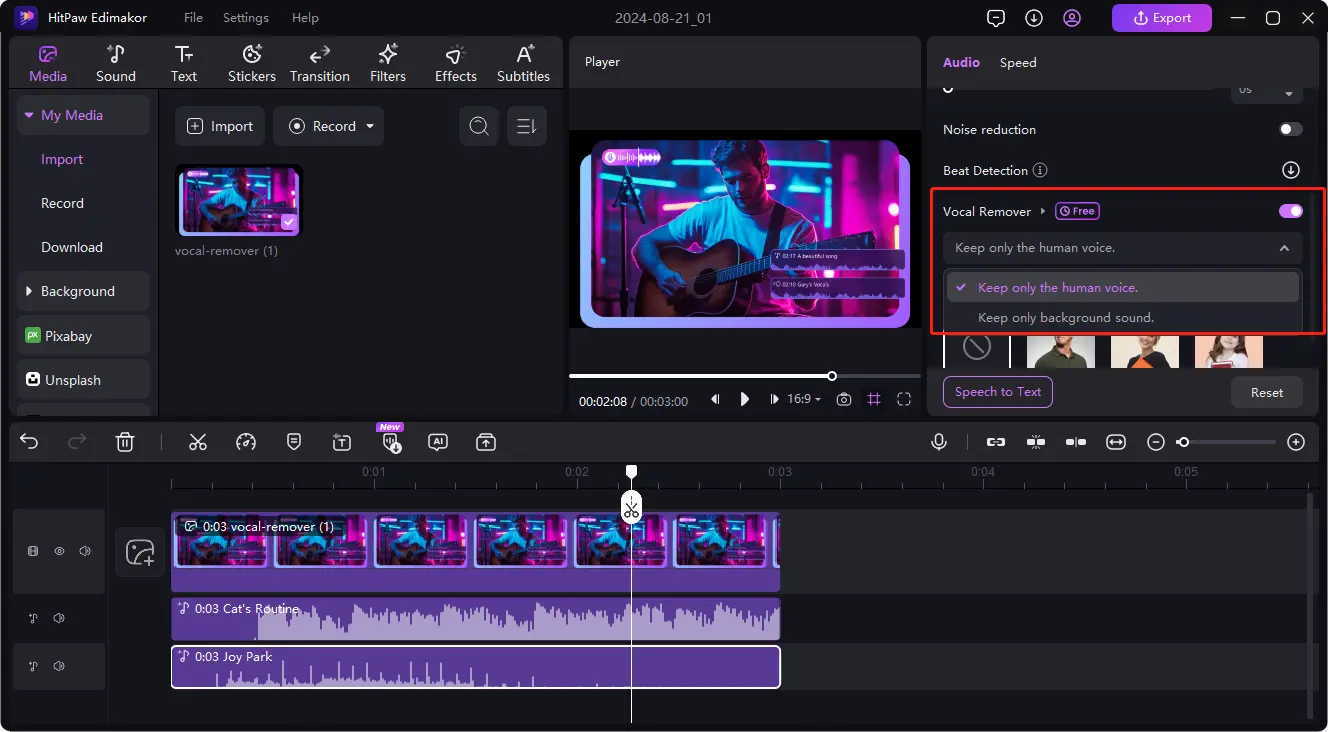Take a snapshot with the camera icon
Screen dimensions: 1328x732
[x=844, y=399]
